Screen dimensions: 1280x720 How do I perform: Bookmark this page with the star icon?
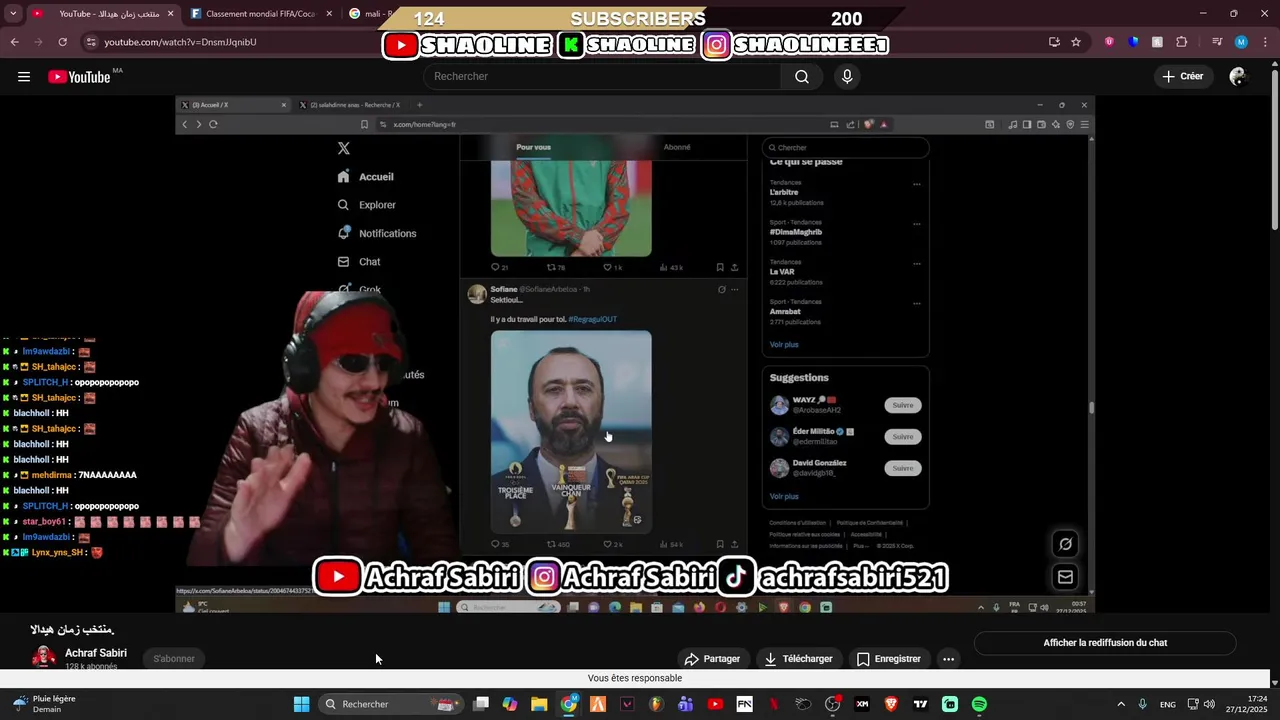[1076, 42]
